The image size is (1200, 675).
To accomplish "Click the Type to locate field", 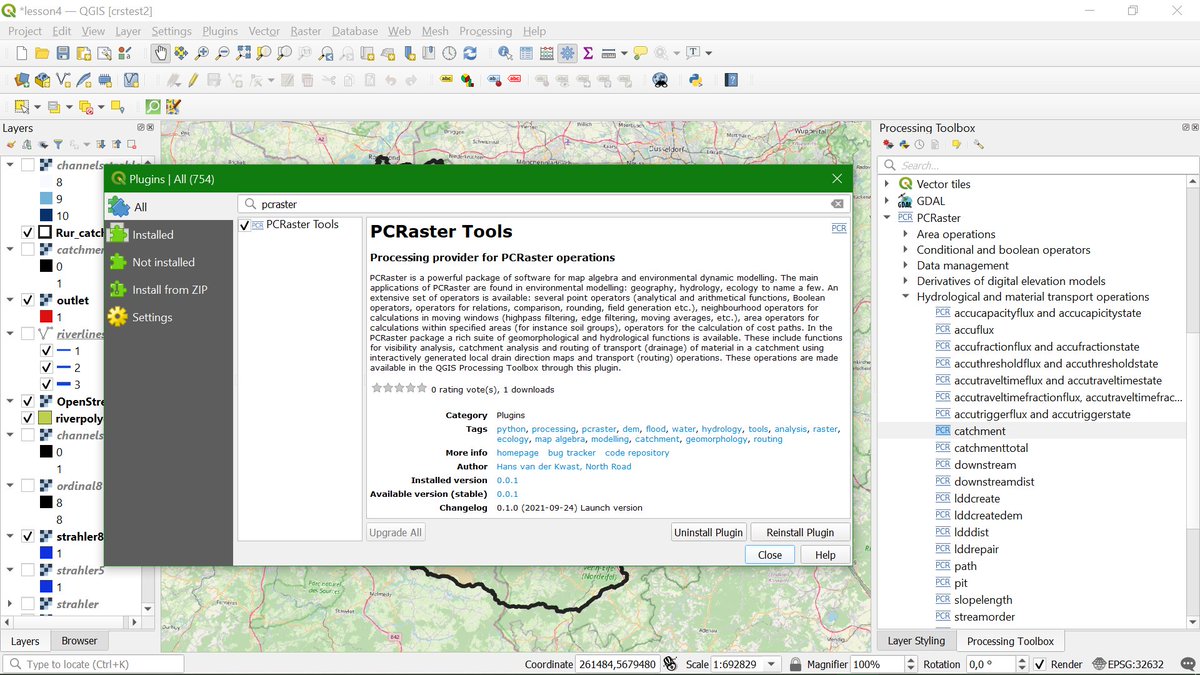I will (x=95, y=664).
